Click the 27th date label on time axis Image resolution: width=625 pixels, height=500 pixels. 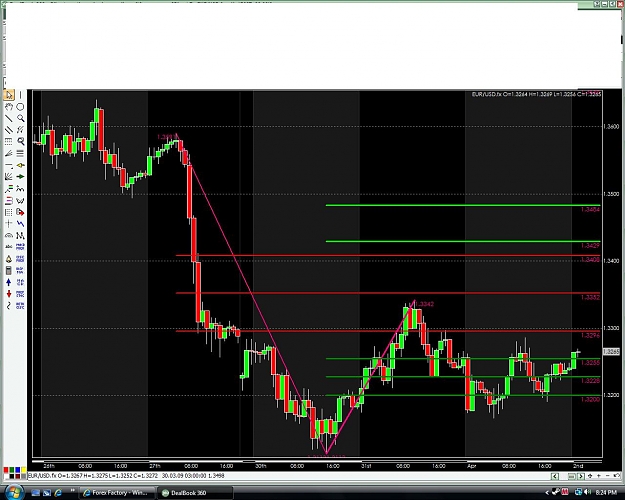tap(155, 466)
